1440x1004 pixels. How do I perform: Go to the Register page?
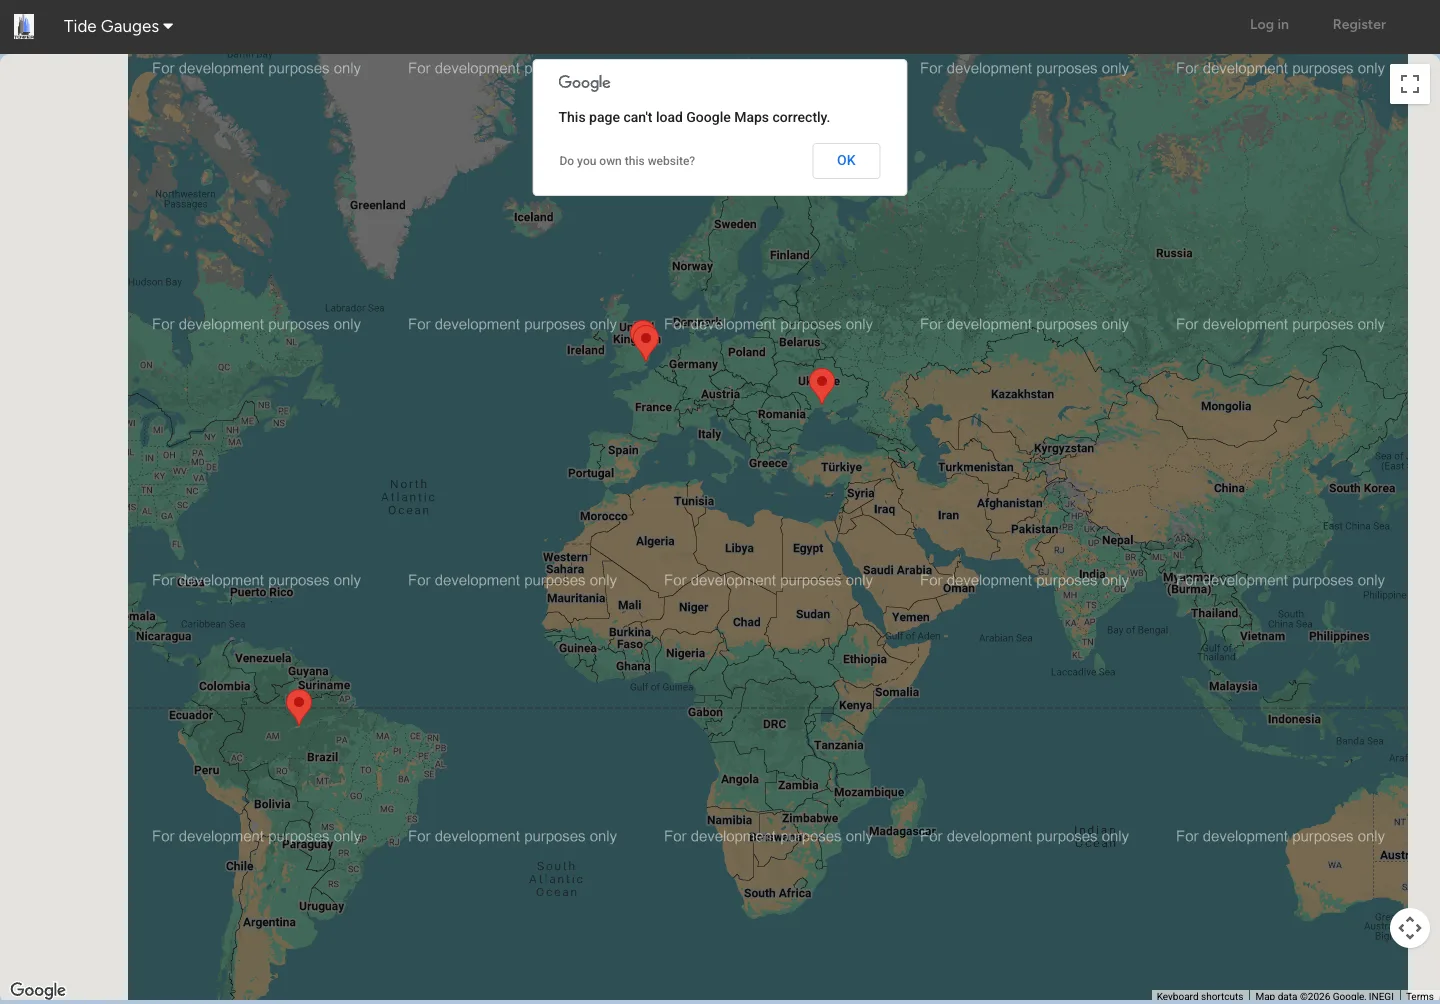(1359, 25)
